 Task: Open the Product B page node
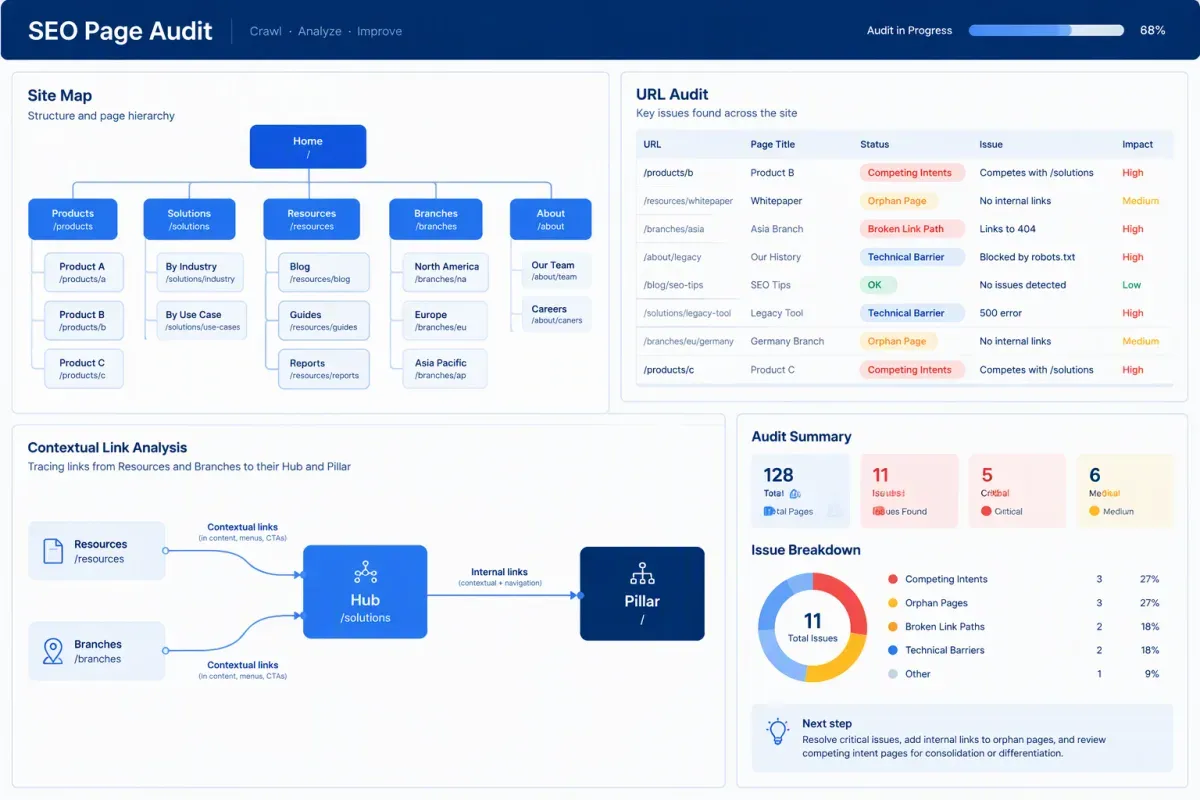click(83, 320)
